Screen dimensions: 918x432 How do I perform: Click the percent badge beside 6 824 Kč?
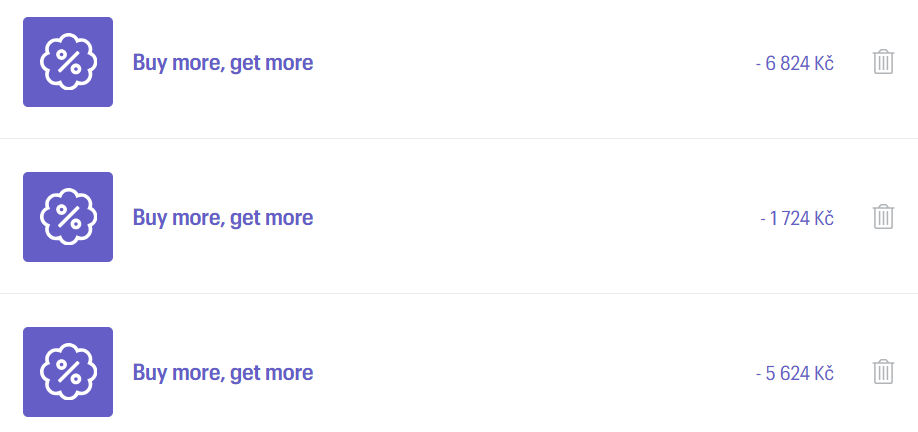[68, 62]
